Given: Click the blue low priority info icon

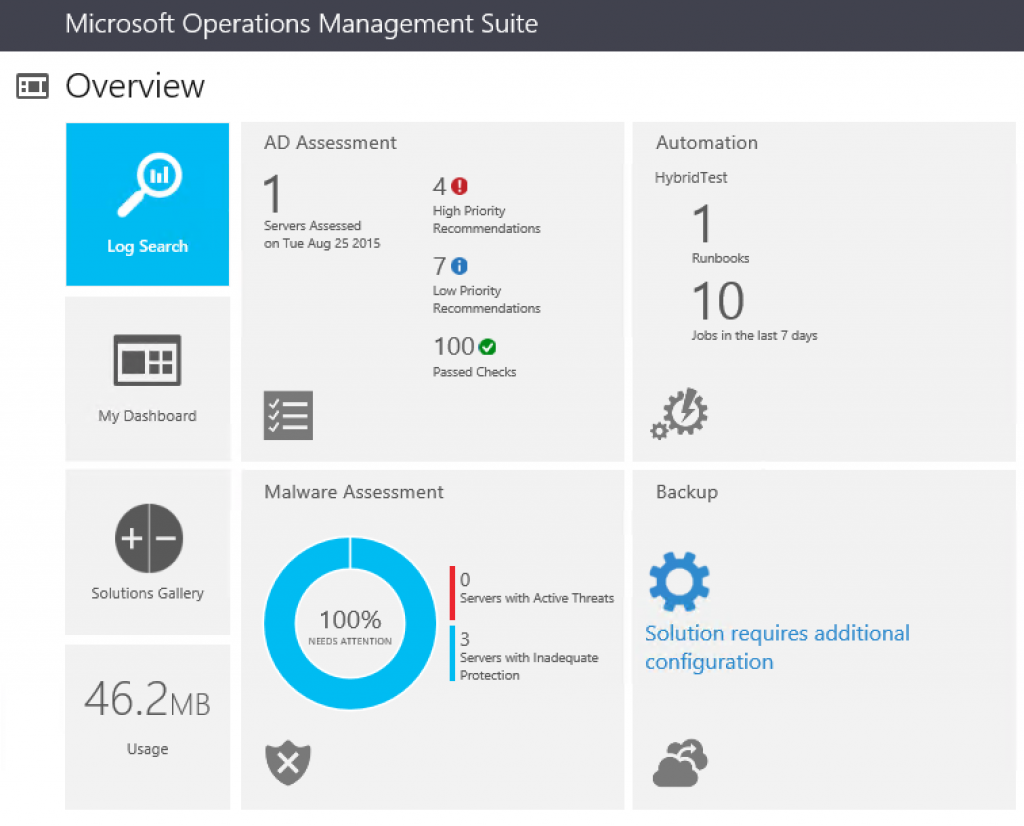Looking at the screenshot, I should tap(460, 266).
